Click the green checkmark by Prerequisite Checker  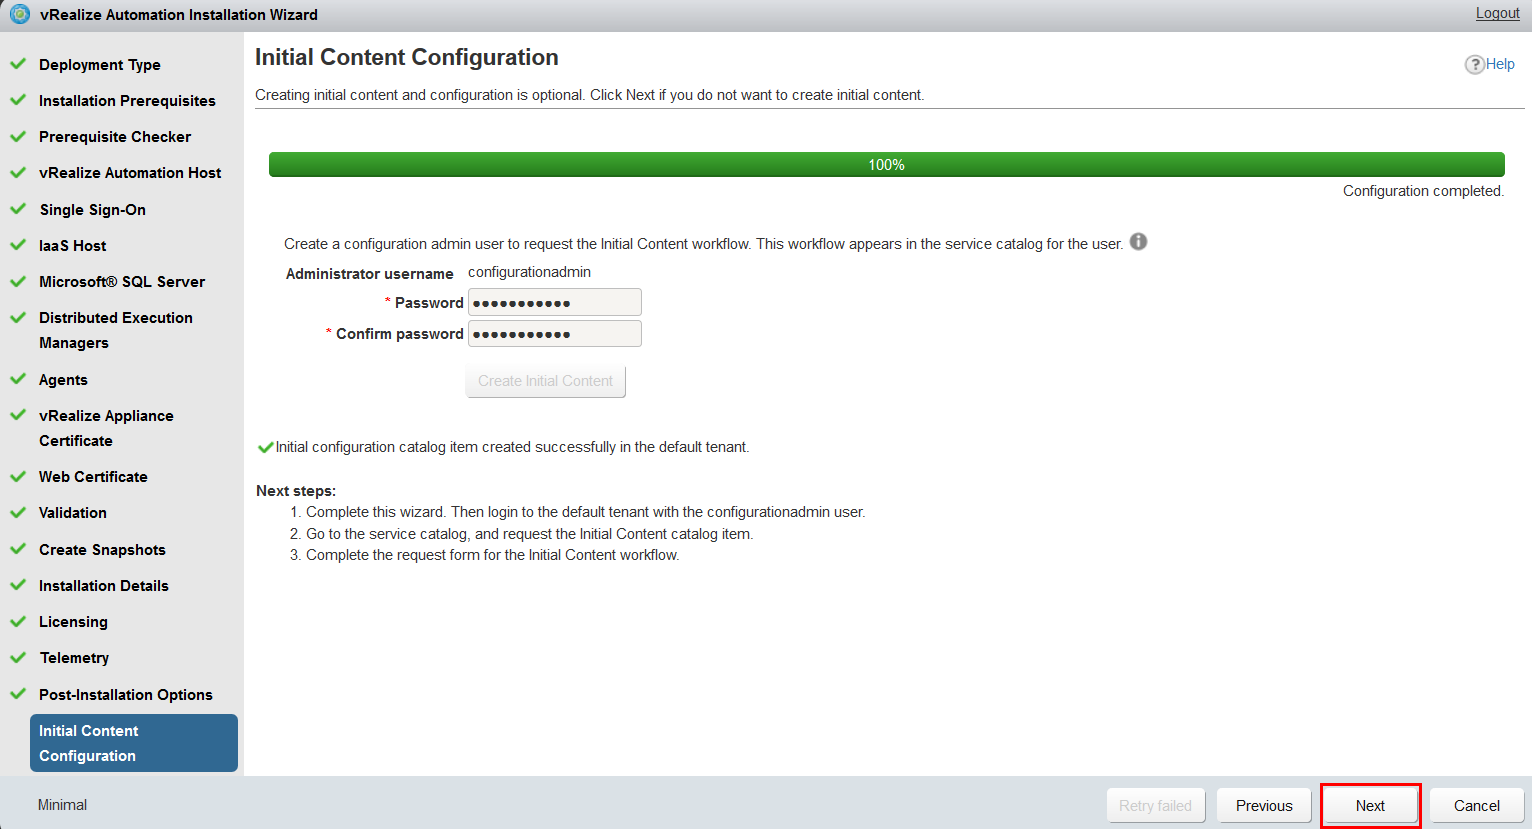pos(18,136)
